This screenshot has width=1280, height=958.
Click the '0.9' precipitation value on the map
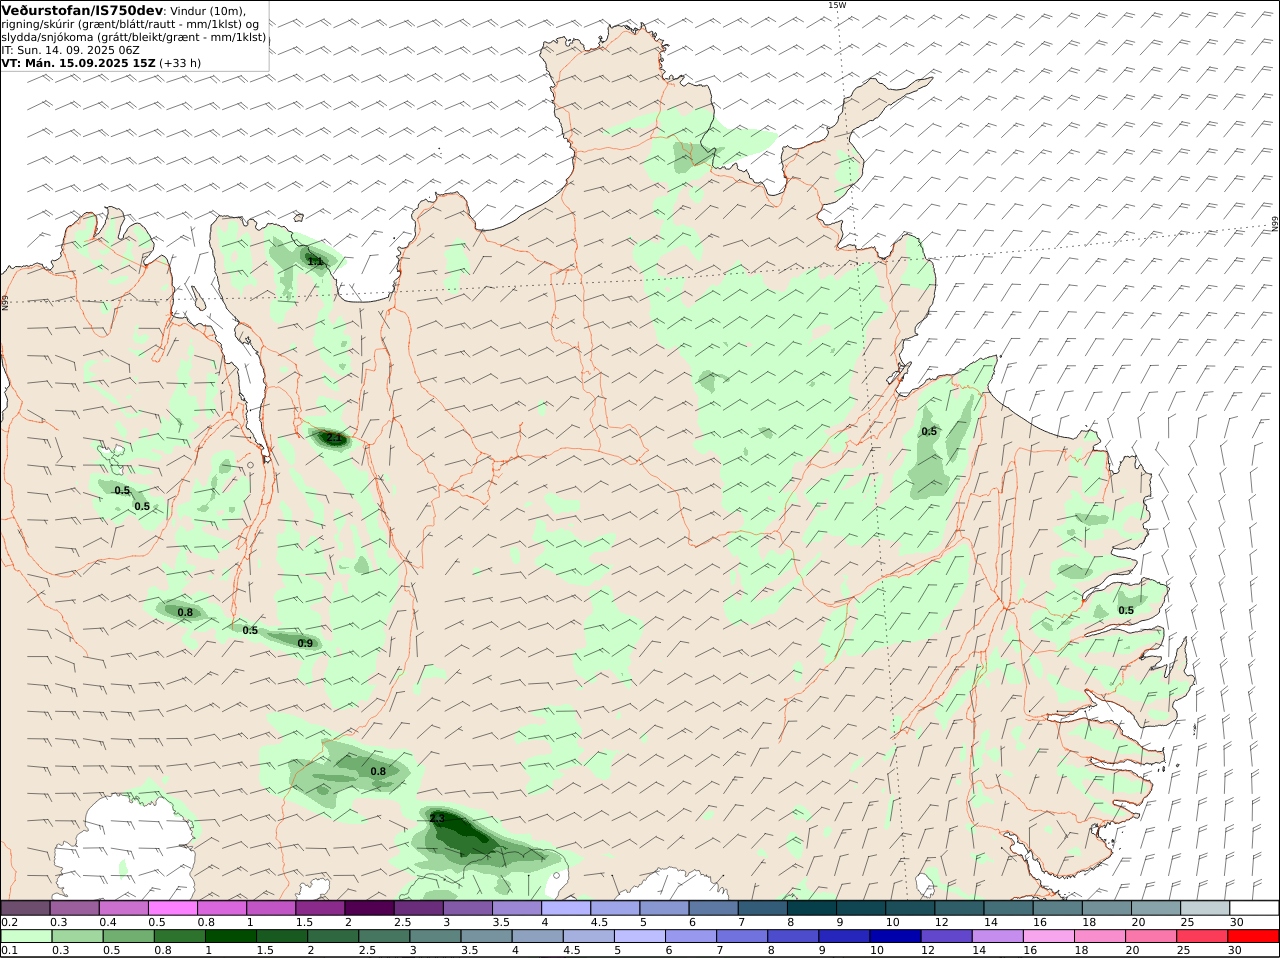305,643
